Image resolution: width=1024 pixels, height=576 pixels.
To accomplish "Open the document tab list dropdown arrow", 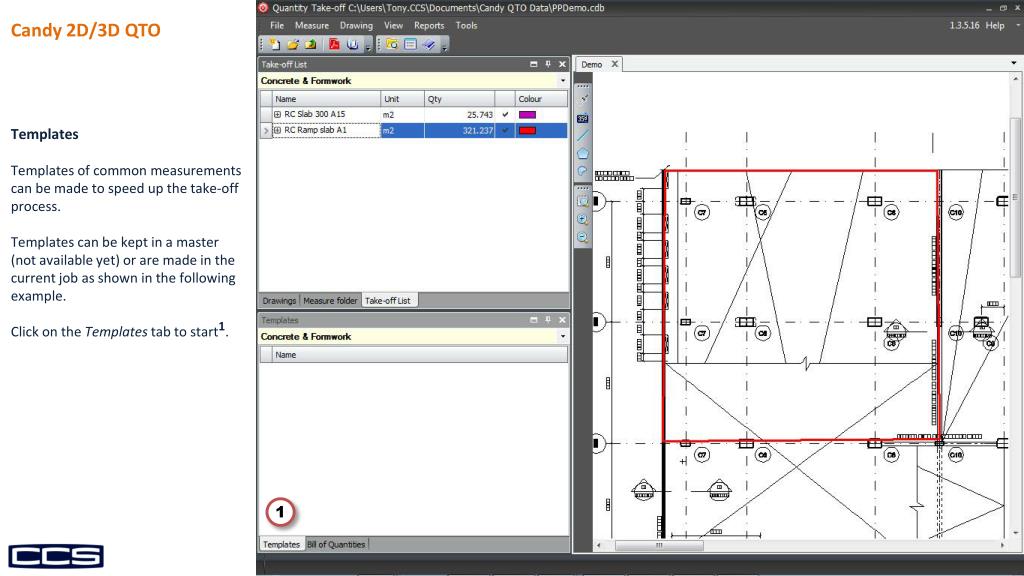I will (x=1014, y=63).
